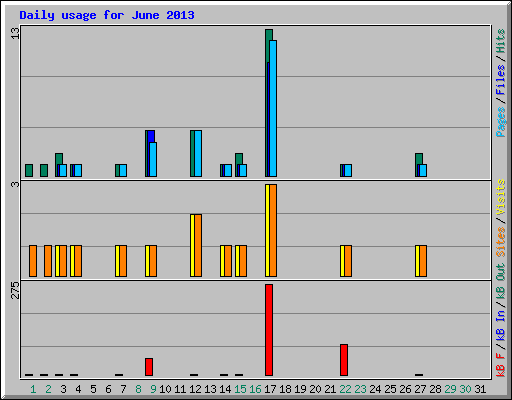This screenshot has height=400, width=512.
Task: Select the green Hits bar for day 27
Action: click(x=419, y=159)
